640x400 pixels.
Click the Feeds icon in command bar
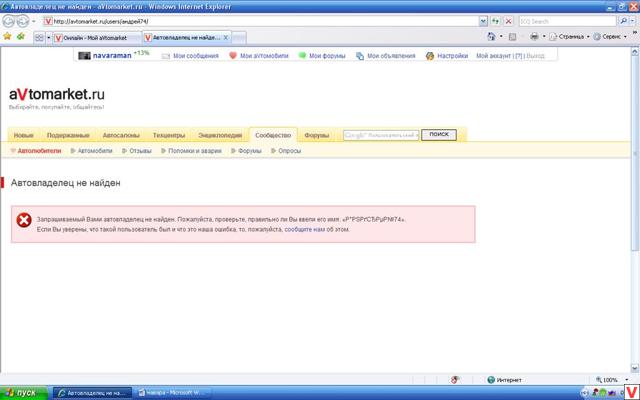tap(513, 37)
